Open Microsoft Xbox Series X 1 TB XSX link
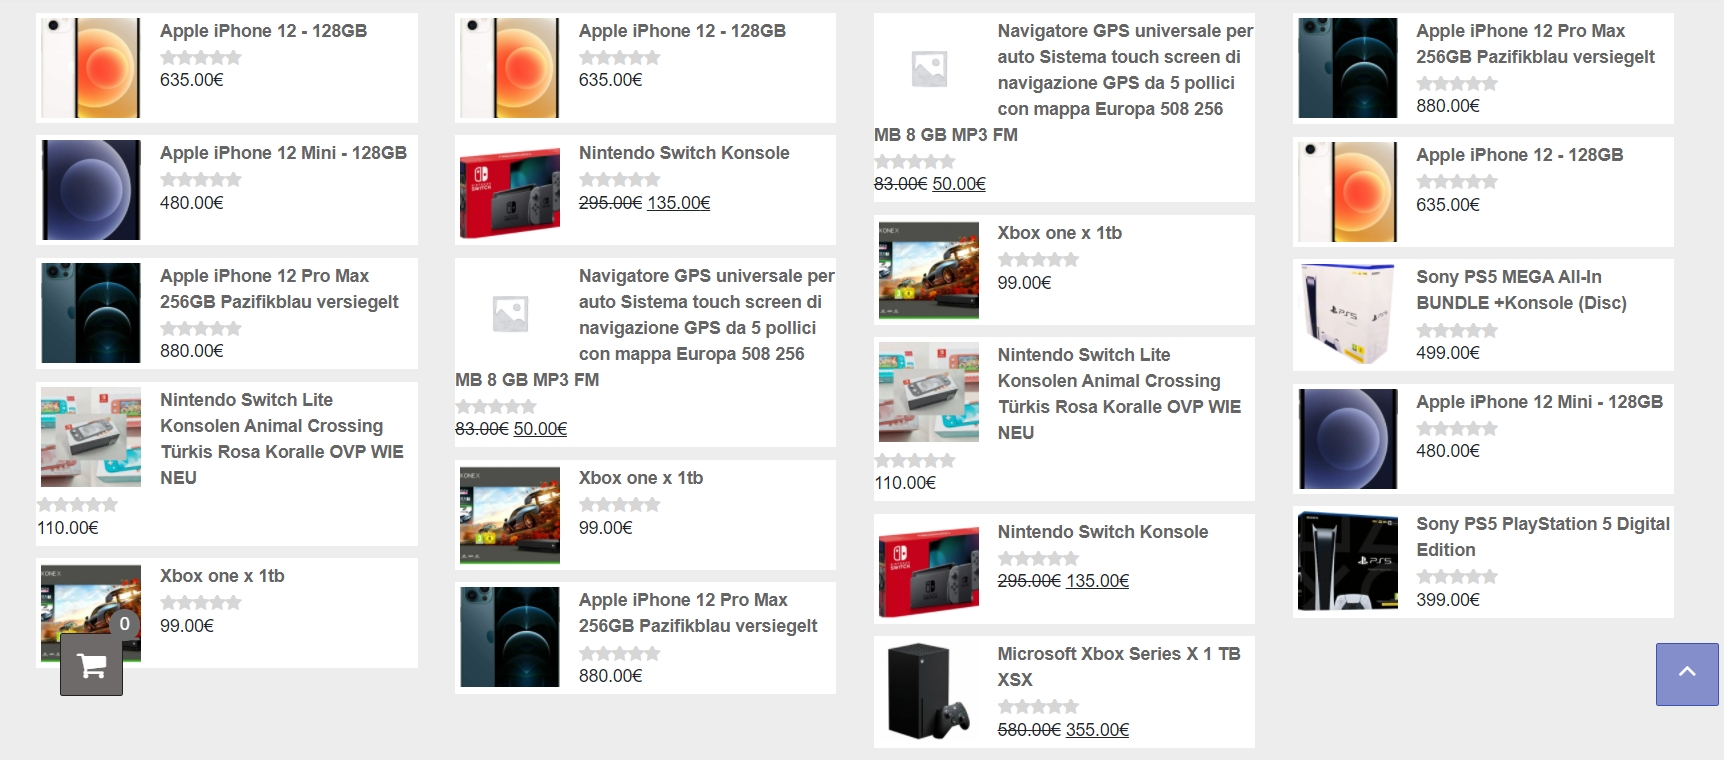Image resolution: width=1724 pixels, height=760 pixels. [x=1119, y=667]
